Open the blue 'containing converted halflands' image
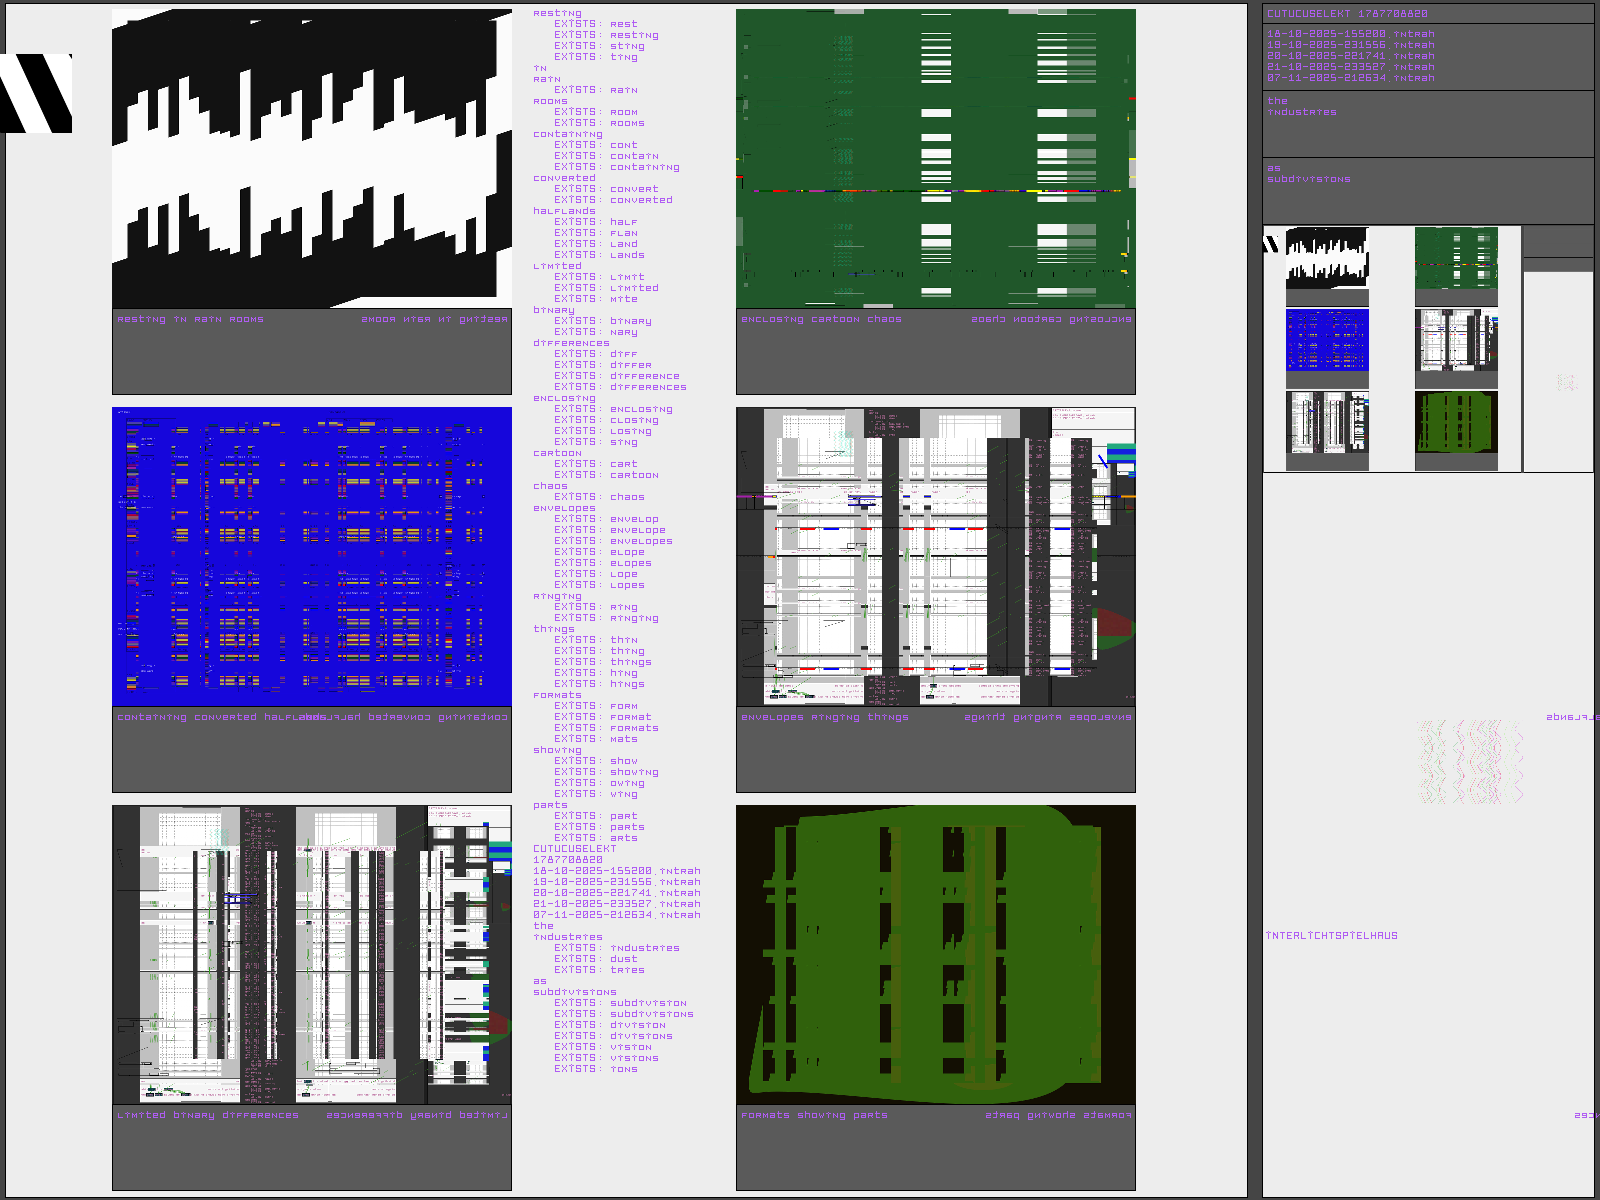This screenshot has height=1200, width=1600. 311,556
